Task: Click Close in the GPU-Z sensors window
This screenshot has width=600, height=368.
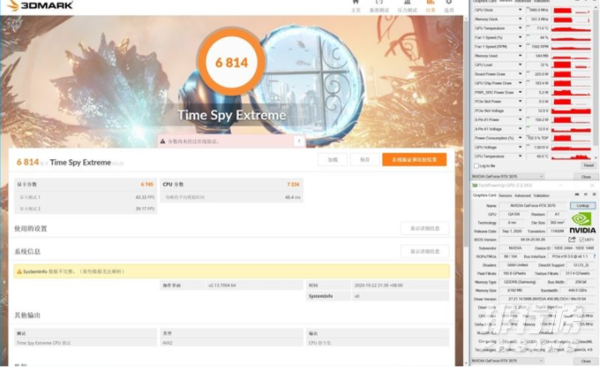Action: click(586, 177)
